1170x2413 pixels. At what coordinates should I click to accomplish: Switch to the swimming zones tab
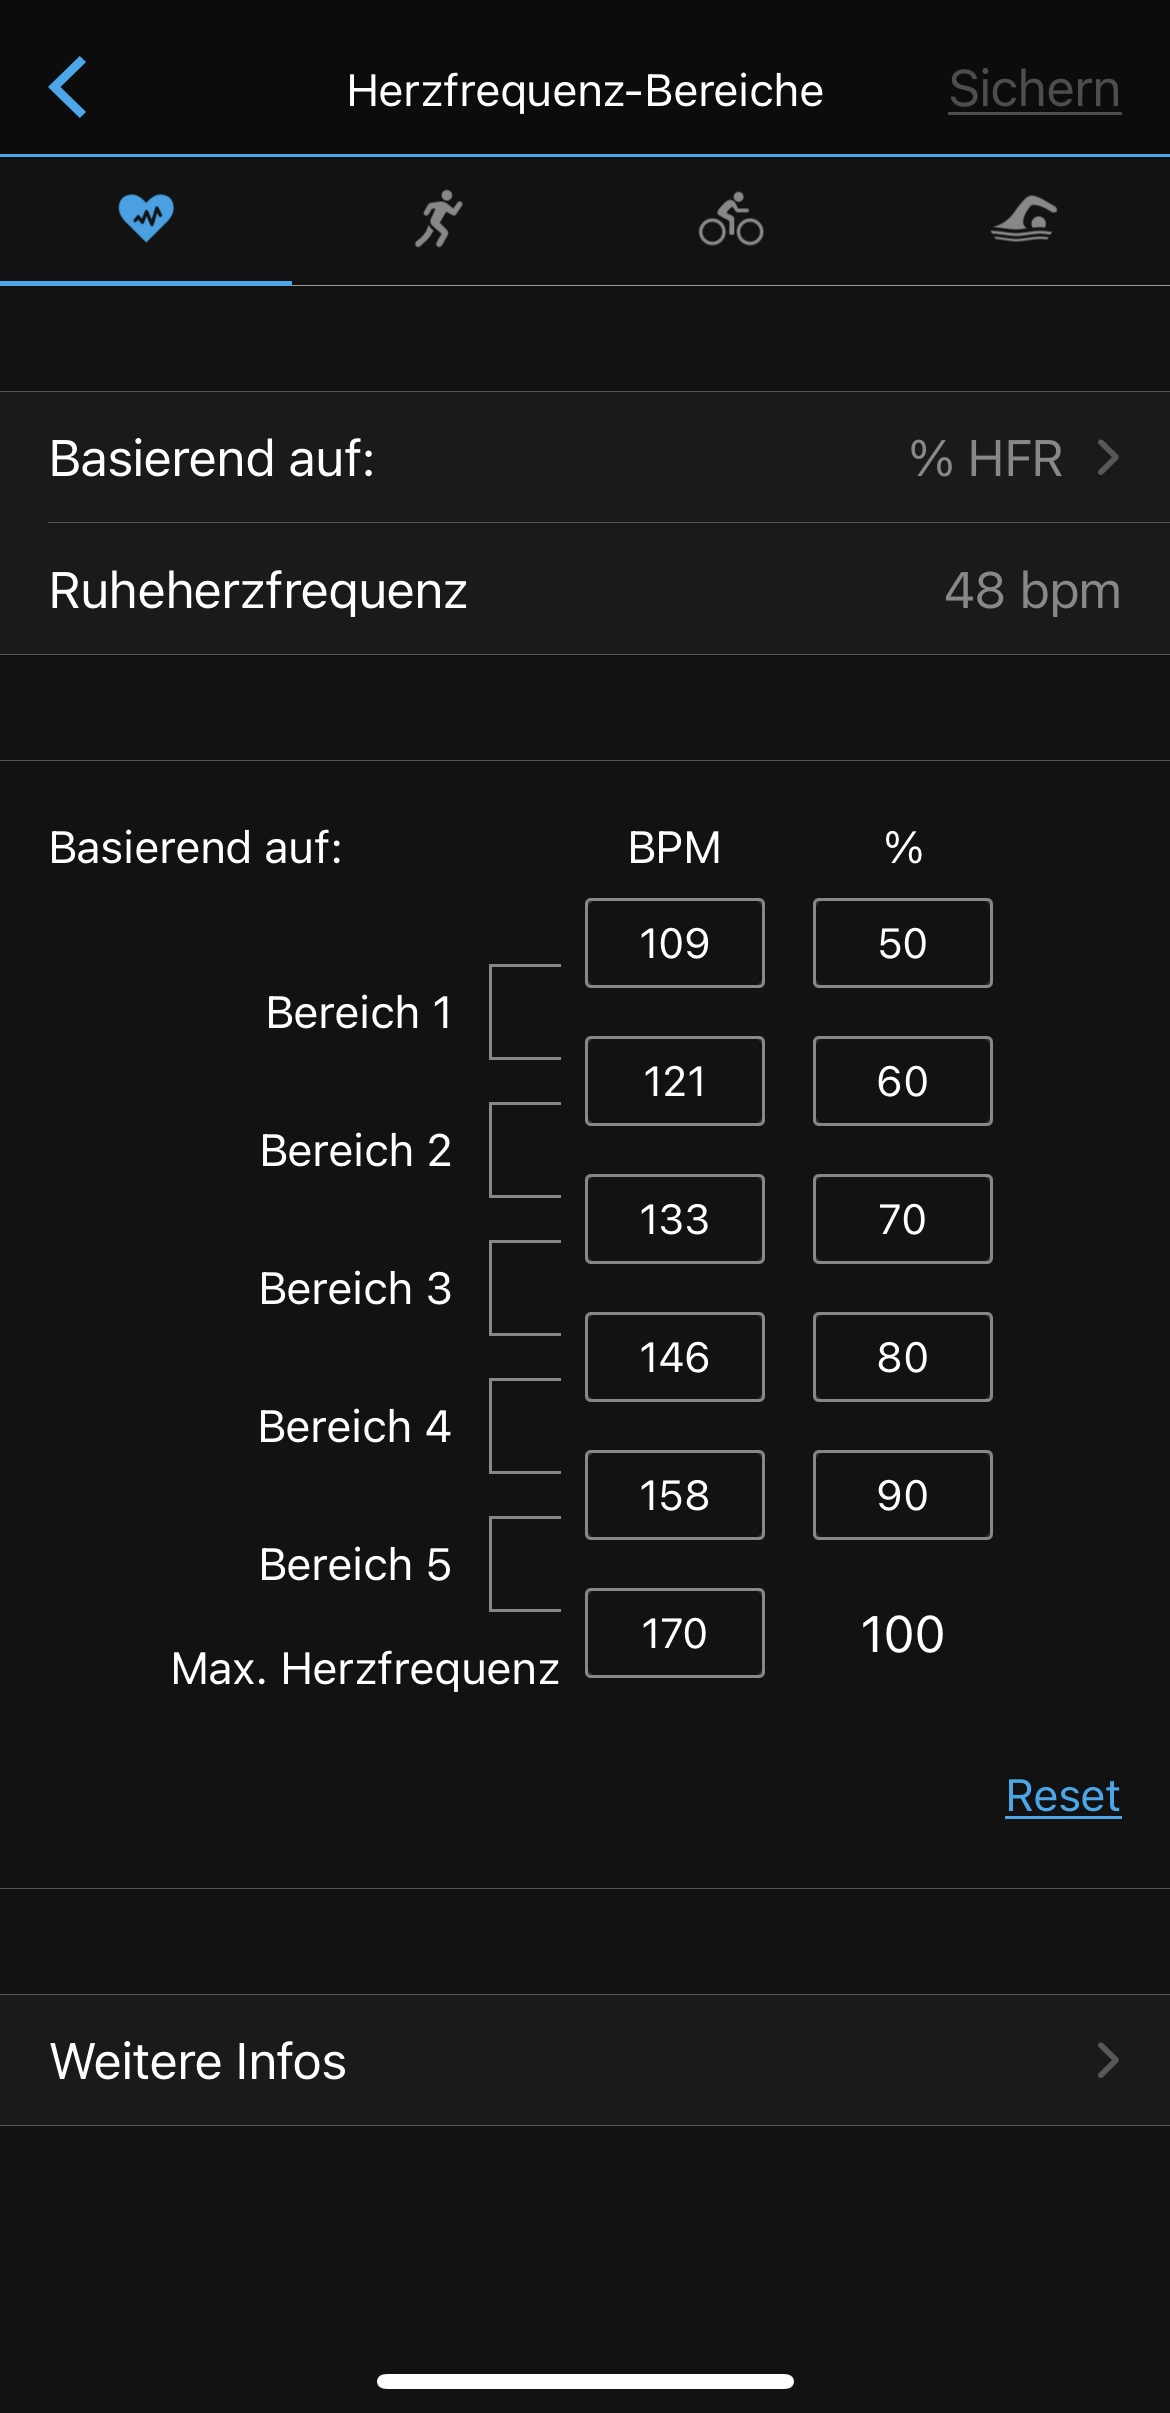point(1023,219)
